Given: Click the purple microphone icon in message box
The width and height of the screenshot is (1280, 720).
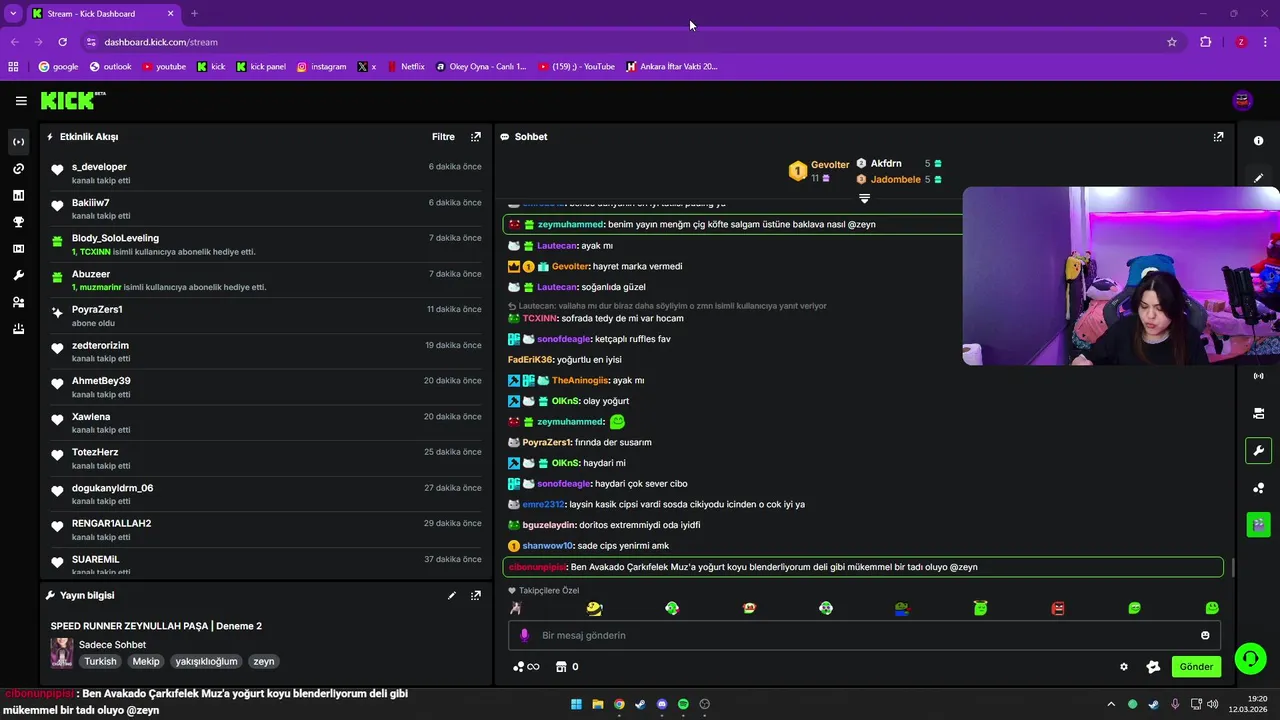Looking at the screenshot, I should click(524, 635).
